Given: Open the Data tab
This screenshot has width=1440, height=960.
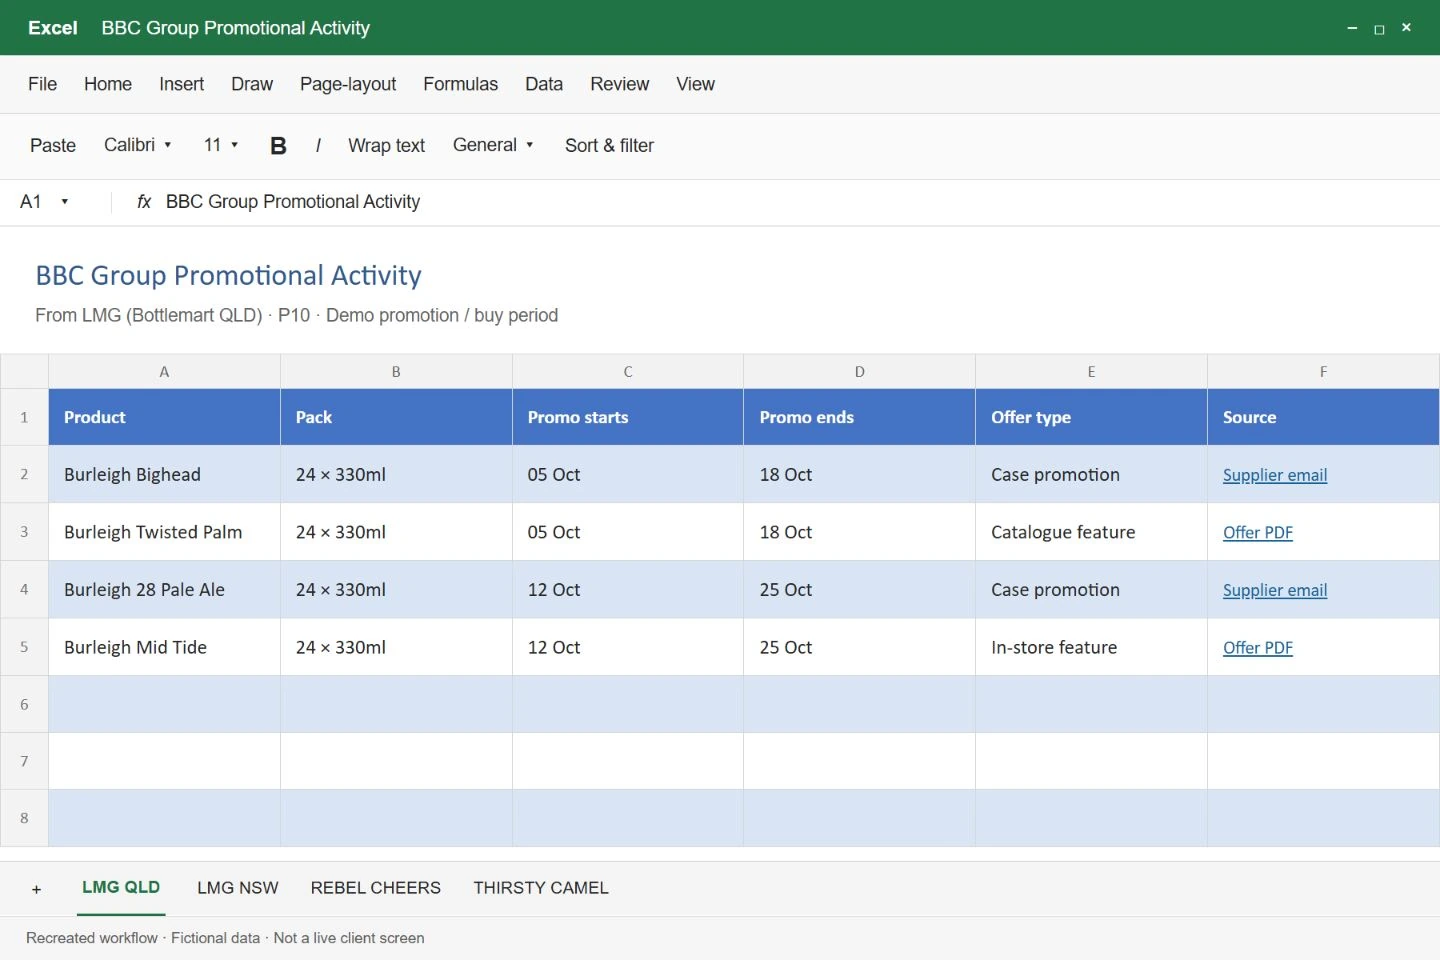Looking at the screenshot, I should pos(544,84).
